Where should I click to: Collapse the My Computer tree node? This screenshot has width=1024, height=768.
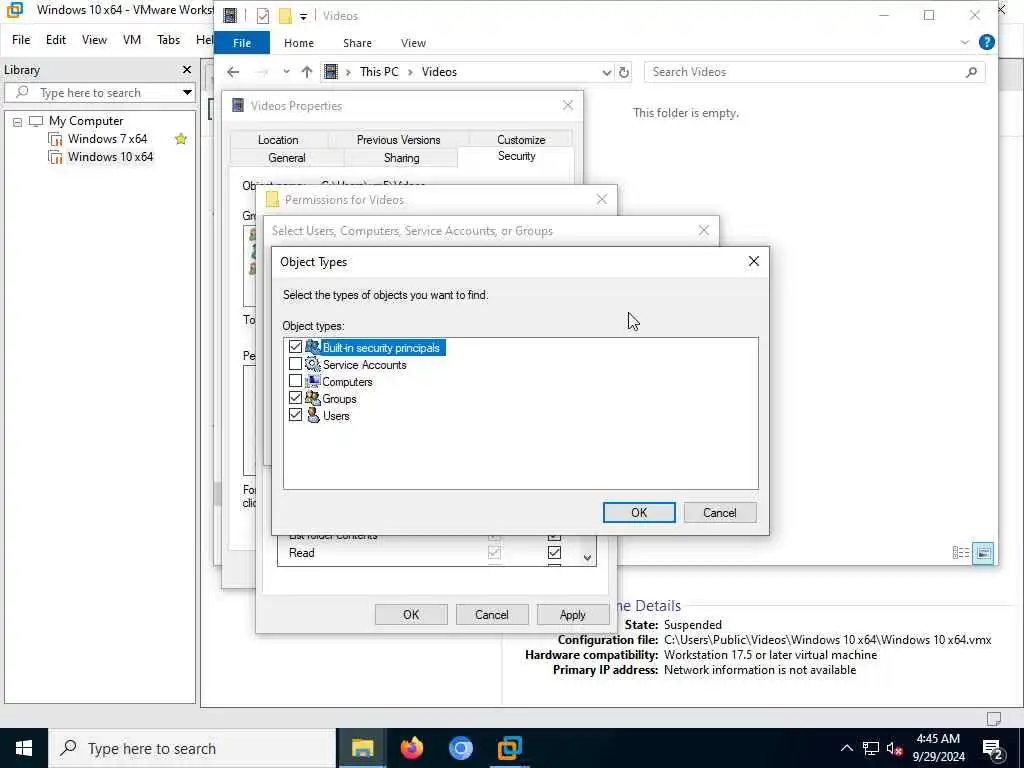click(x=18, y=121)
